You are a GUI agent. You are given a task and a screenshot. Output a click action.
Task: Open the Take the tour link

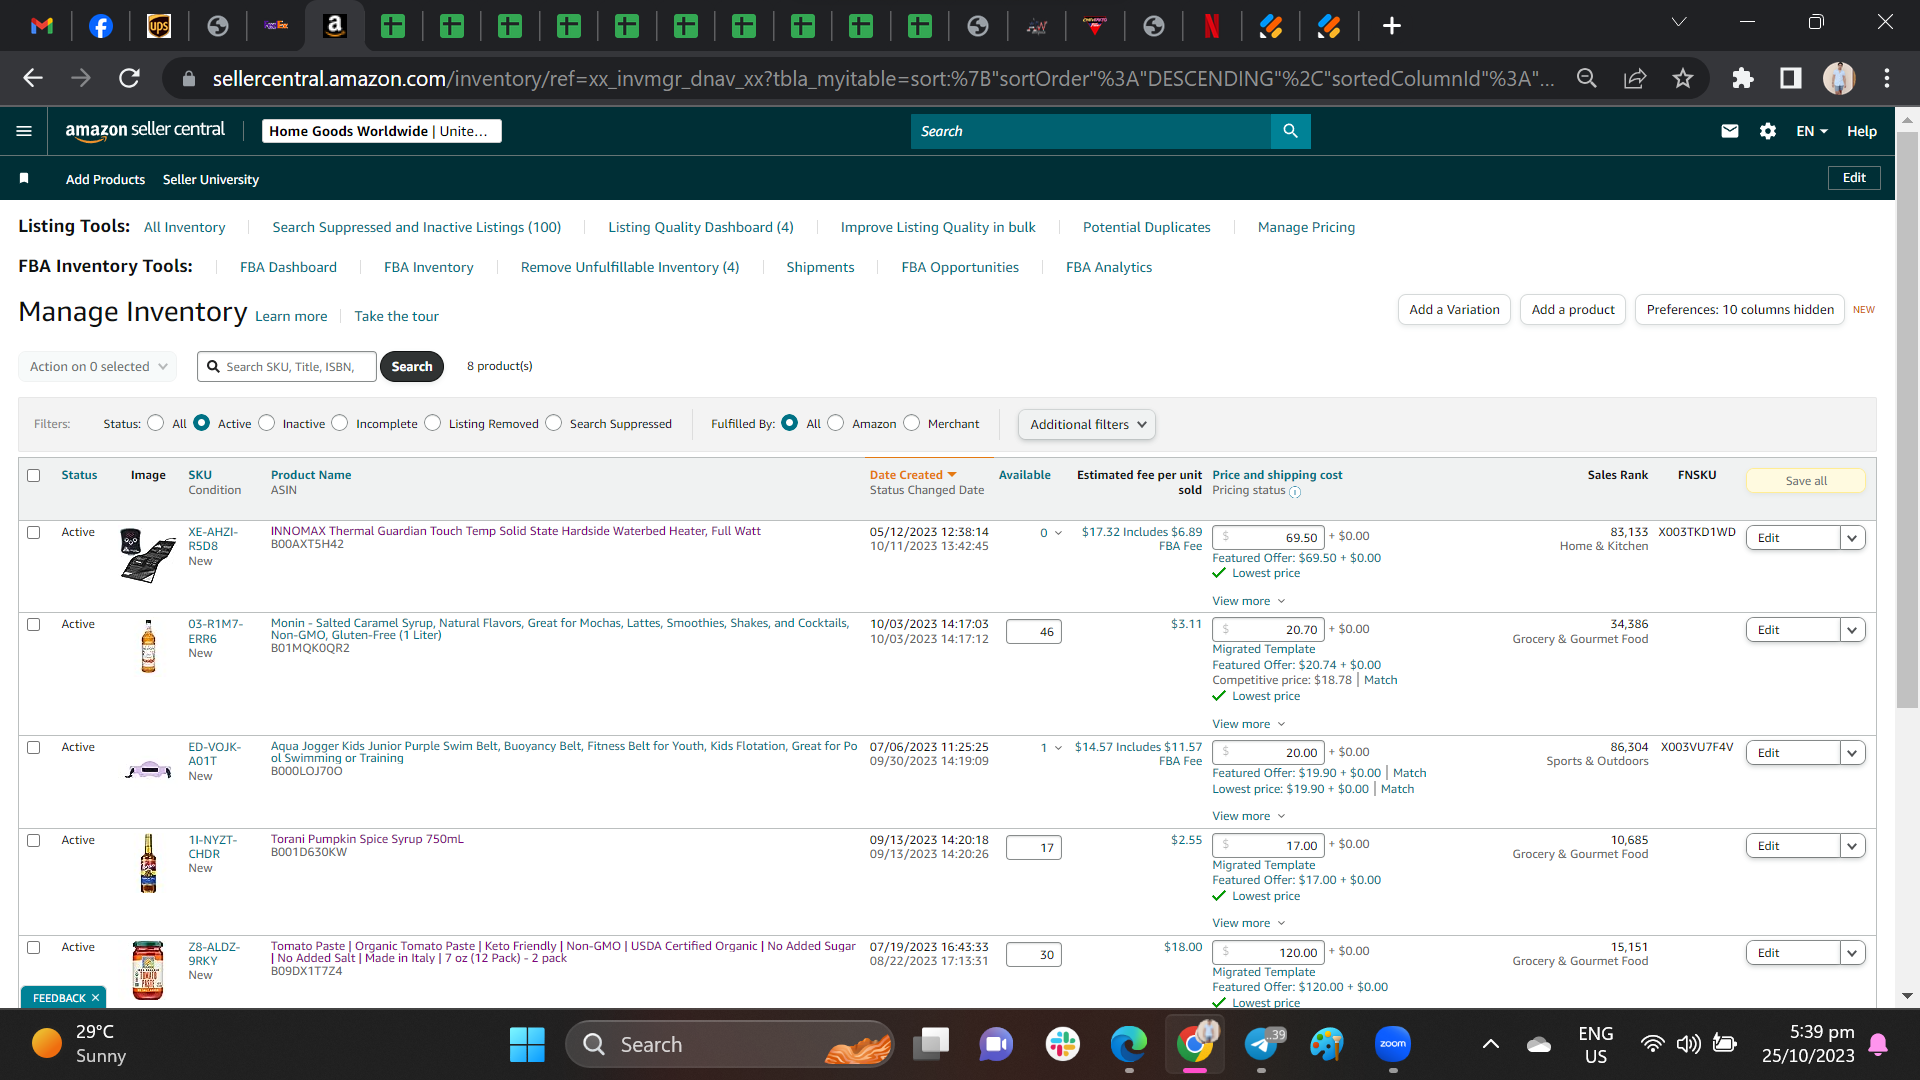(x=396, y=316)
